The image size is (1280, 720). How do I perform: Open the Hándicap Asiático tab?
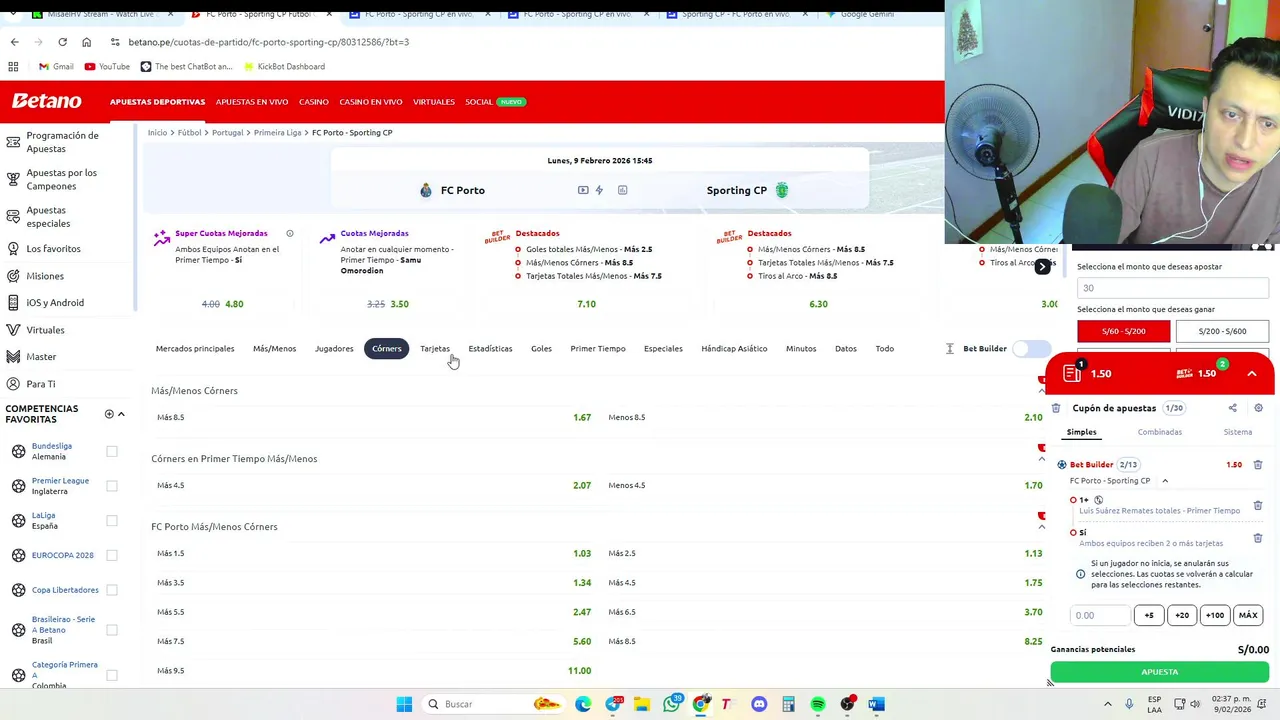click(x=734, y=349)
